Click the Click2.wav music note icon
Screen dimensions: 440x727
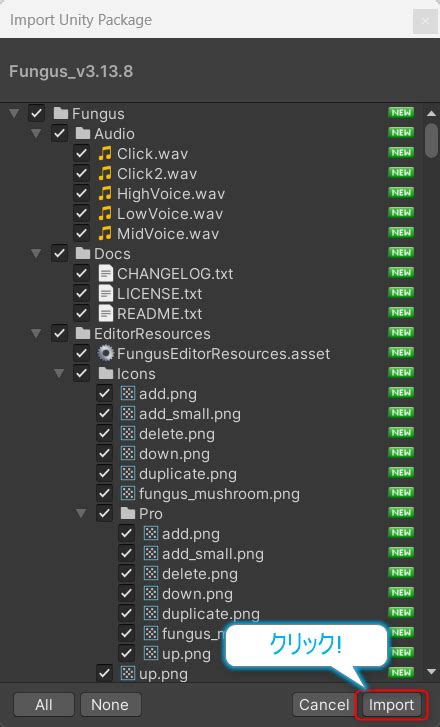pyautogui.click(x=105, y=173)
